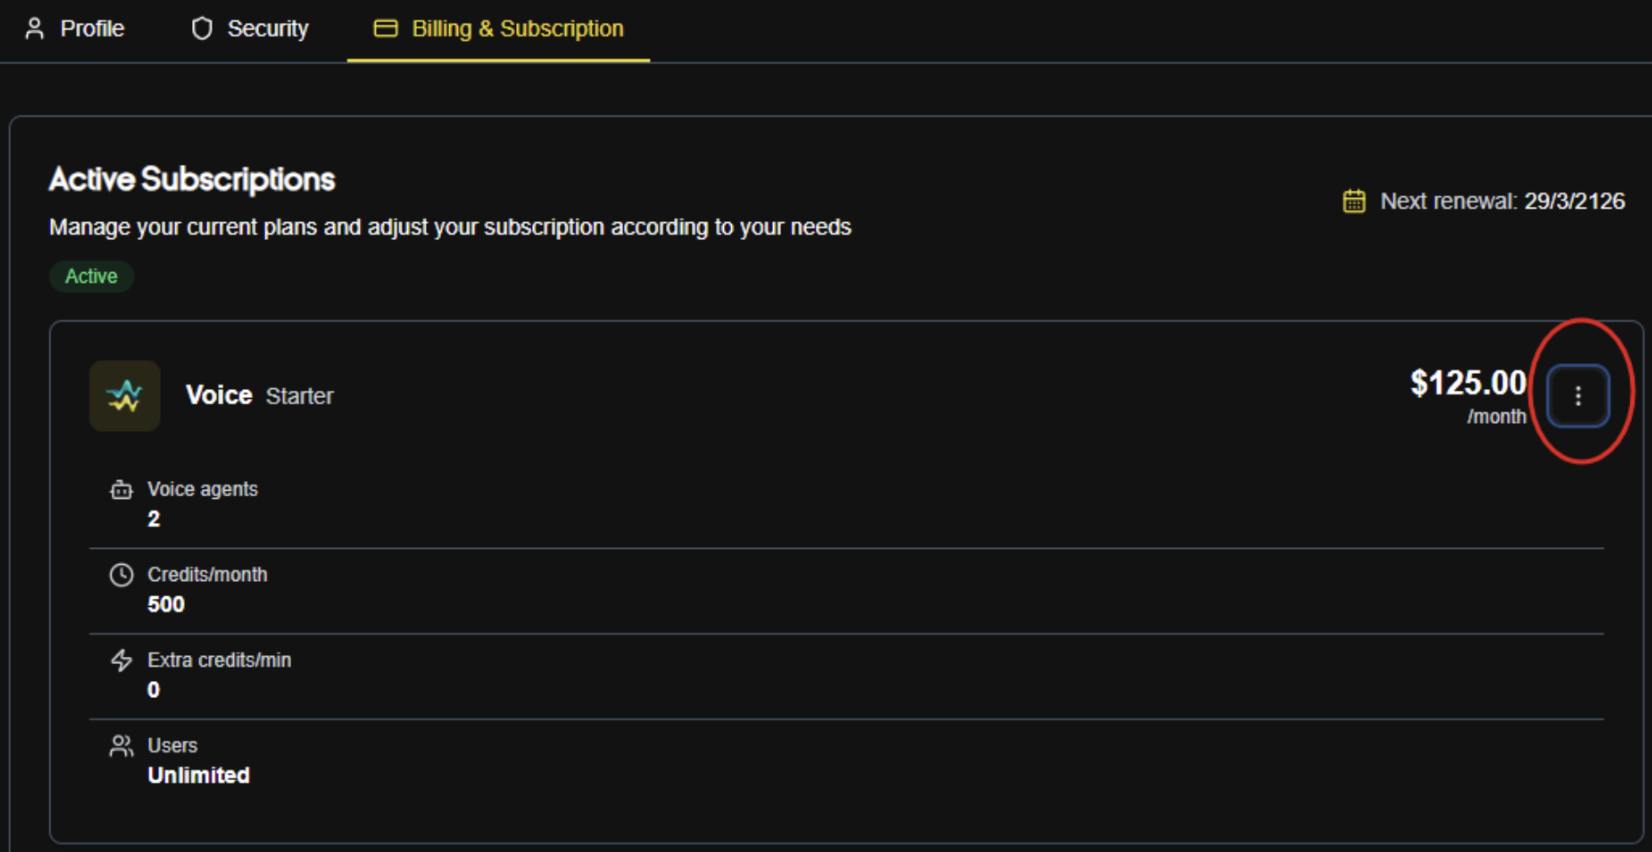Click the calendar icon beside Next renewal
Image resolution: width=1652 pixels, height=852 pixels.
coord(1354,201)
